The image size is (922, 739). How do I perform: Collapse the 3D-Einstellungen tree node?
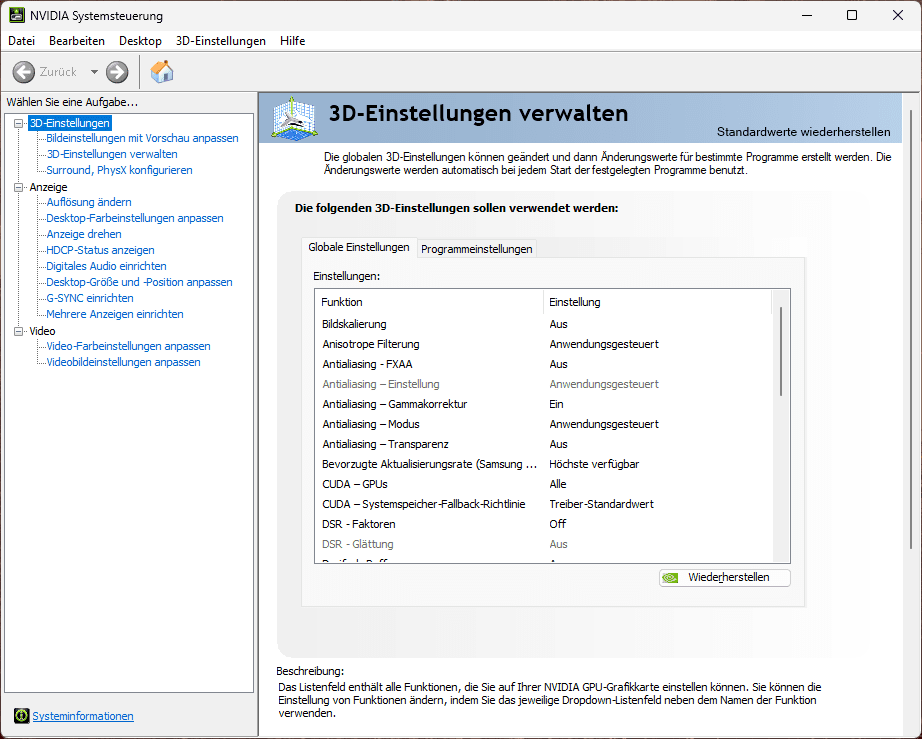click(x=19, y=123)
